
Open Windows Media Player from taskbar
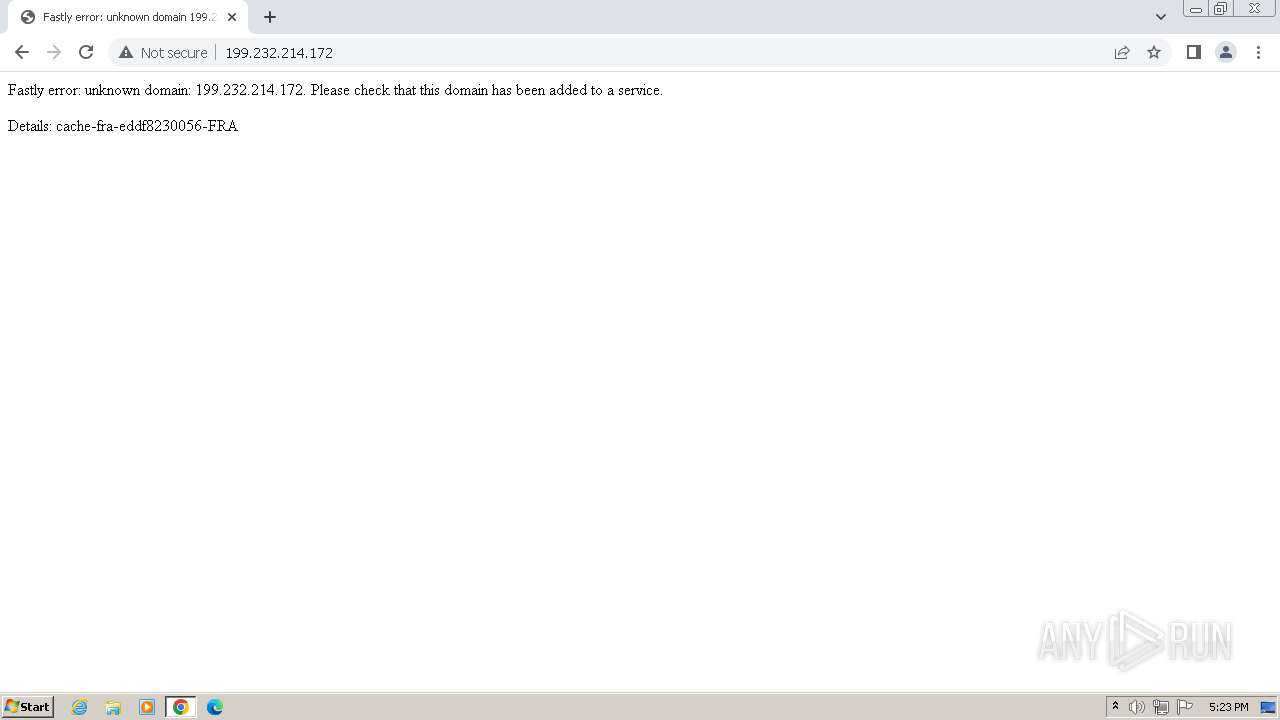(x=147, y=707)
